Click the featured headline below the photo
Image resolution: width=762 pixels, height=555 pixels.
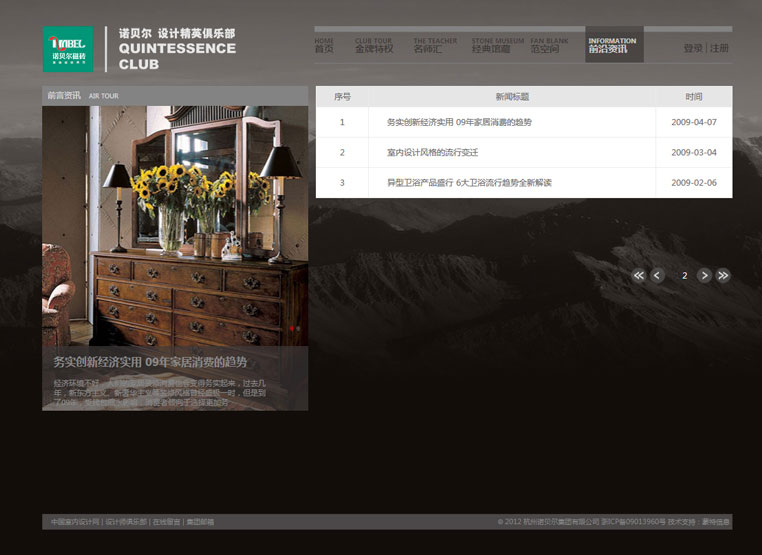[150, 362]
